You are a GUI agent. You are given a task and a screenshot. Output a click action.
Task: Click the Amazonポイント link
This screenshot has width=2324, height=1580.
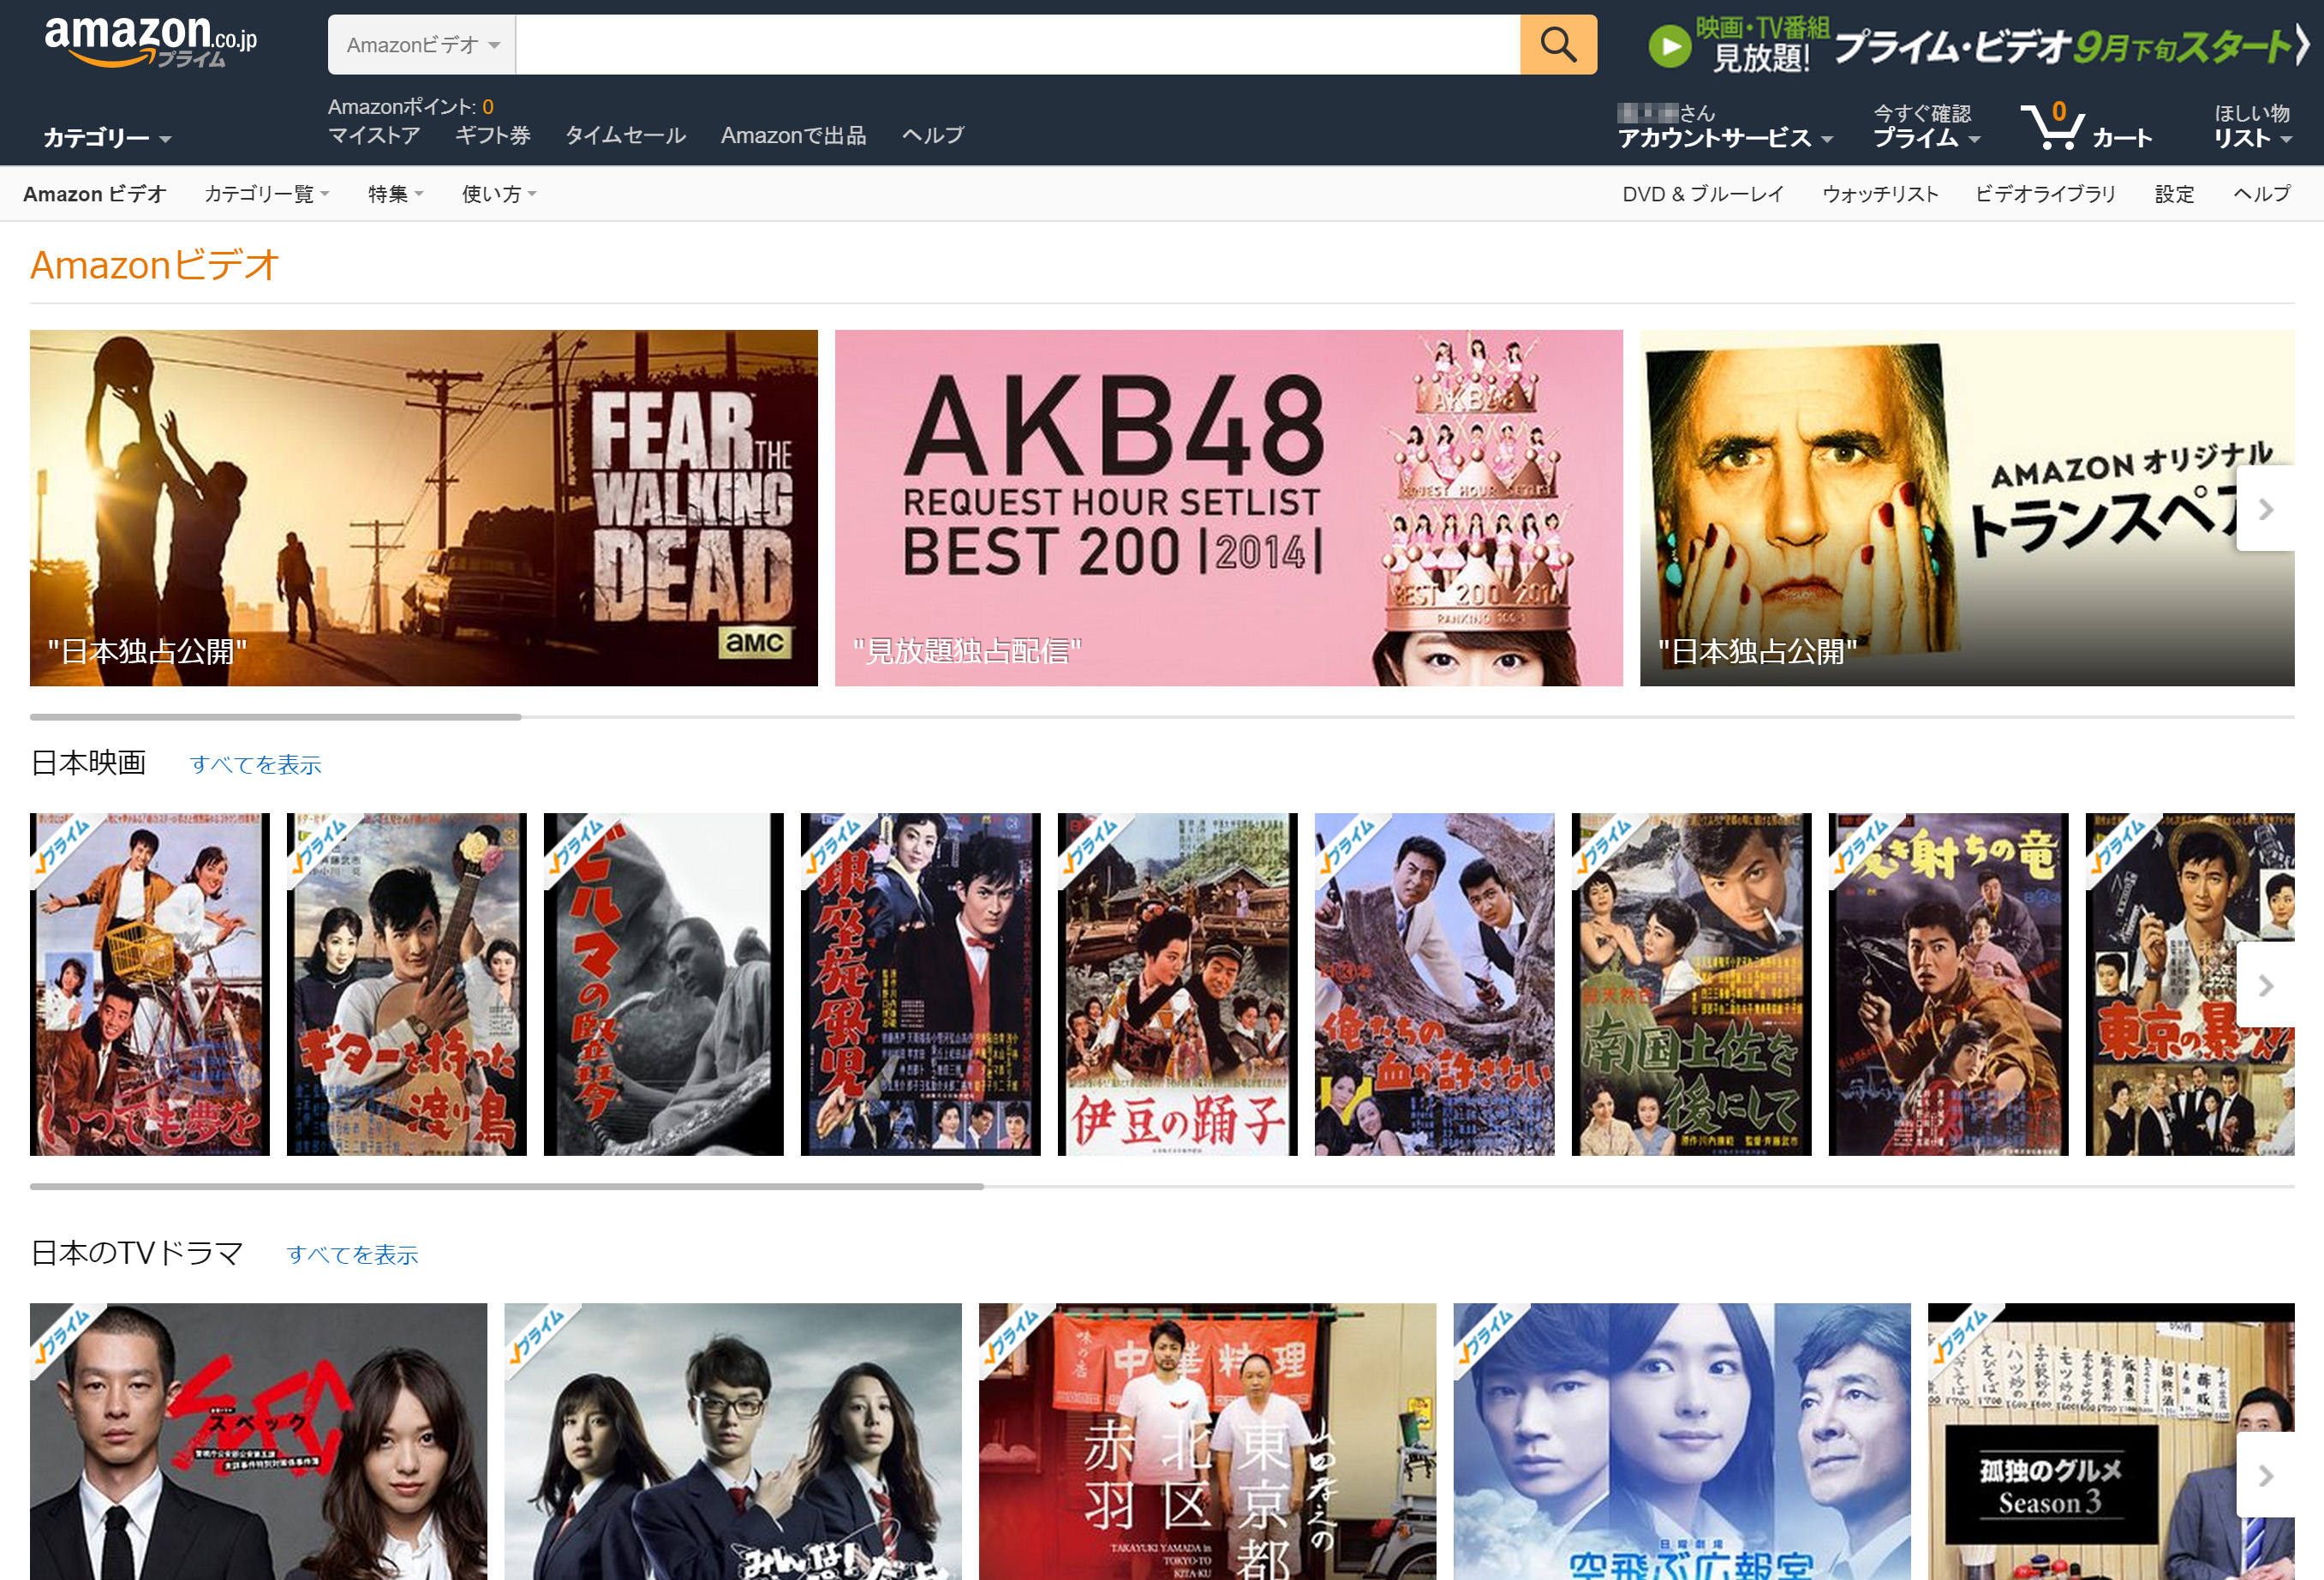(x=411, y=106)
